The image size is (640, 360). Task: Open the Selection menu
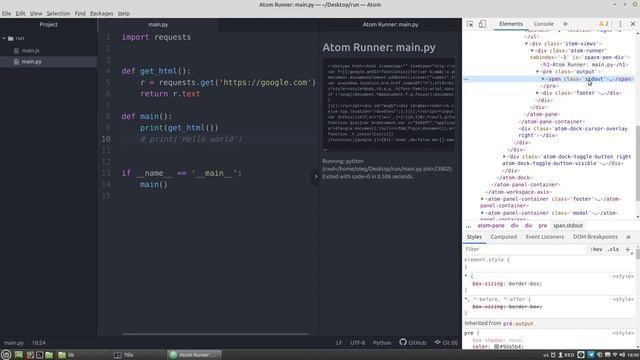pos(58,13)
